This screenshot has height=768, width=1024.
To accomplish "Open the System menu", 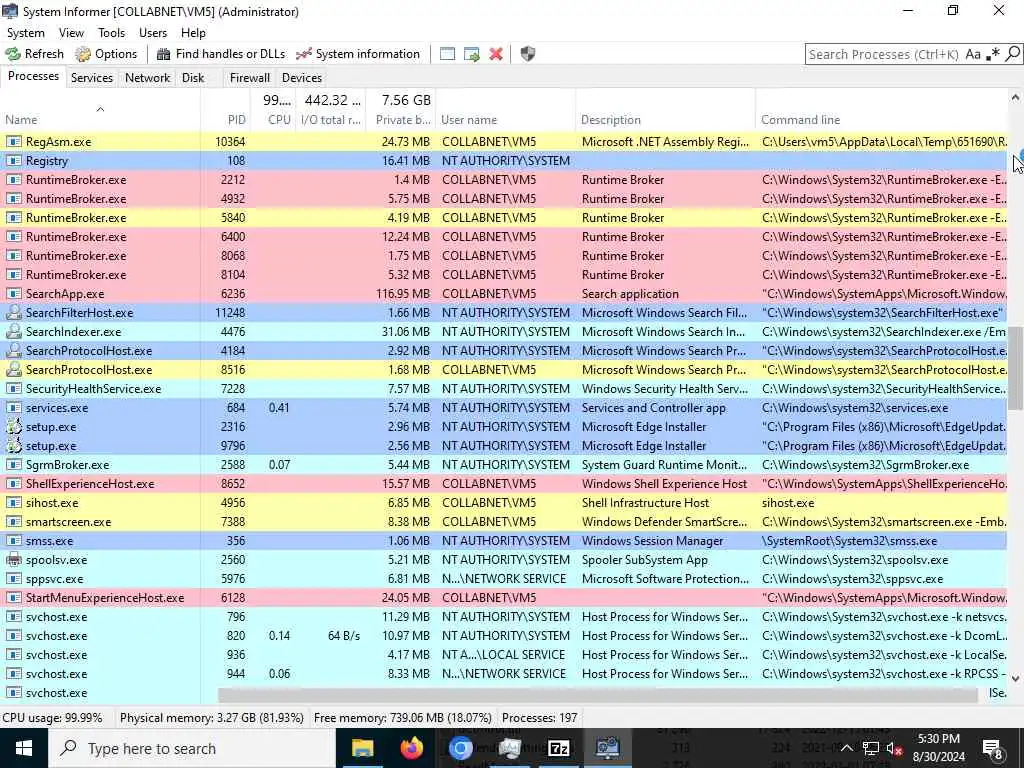I will (25, 33).
